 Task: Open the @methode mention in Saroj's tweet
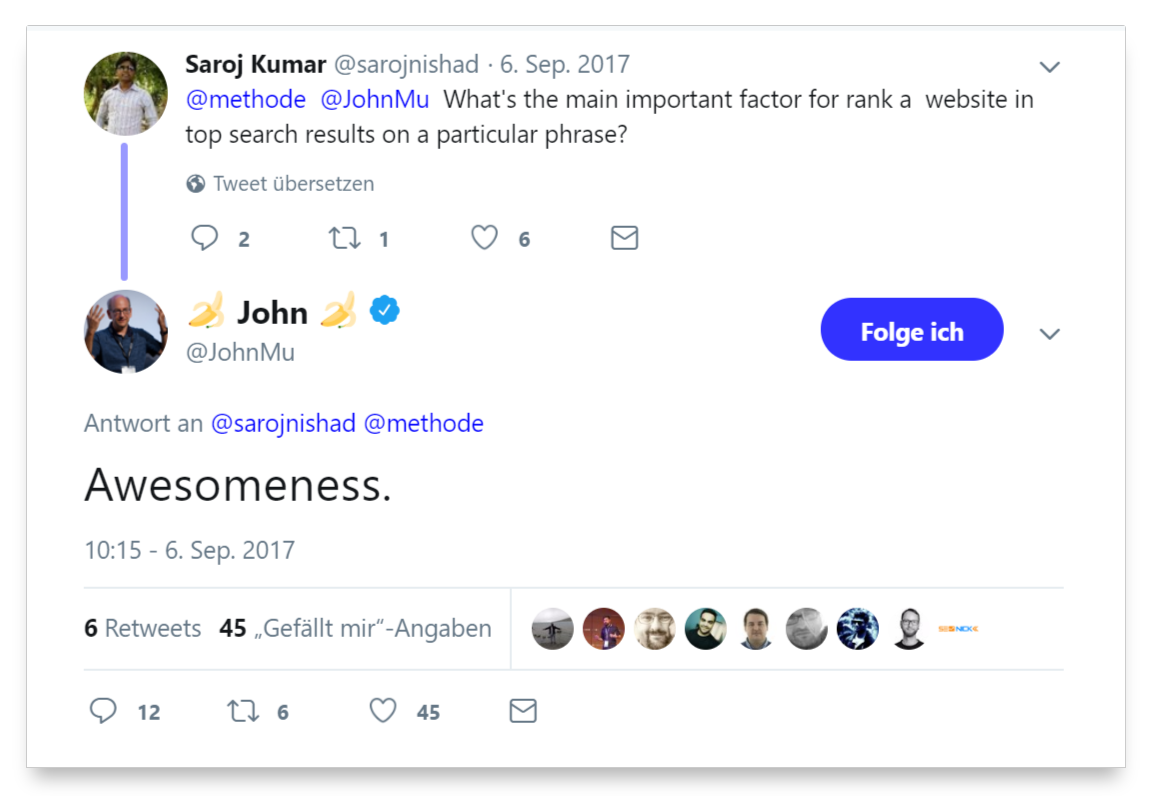pyautogui.click(x=246, y=100)
